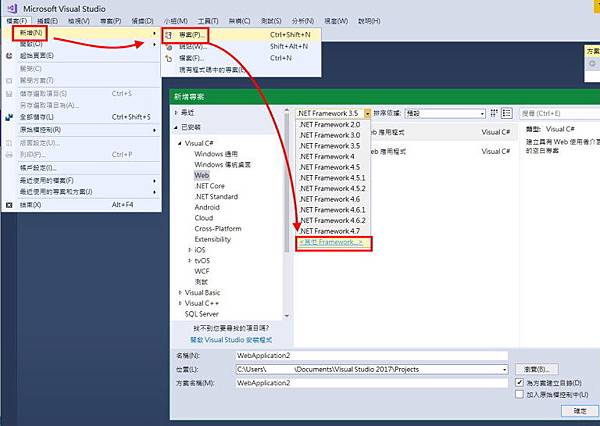Image resolution: width=600 pixels, height=426 pixels.
Task: Select .NET Framework 4.5.2 in version list
Action: click(332, 189)
